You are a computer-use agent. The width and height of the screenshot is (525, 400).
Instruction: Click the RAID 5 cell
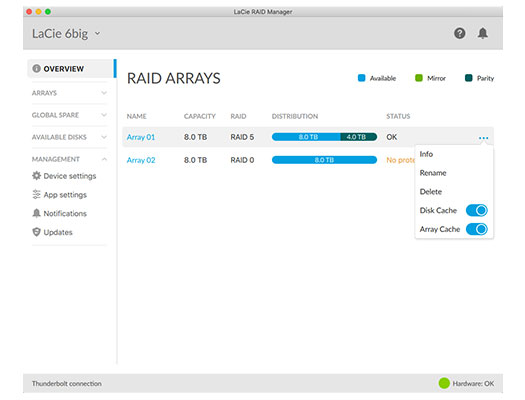242,137
